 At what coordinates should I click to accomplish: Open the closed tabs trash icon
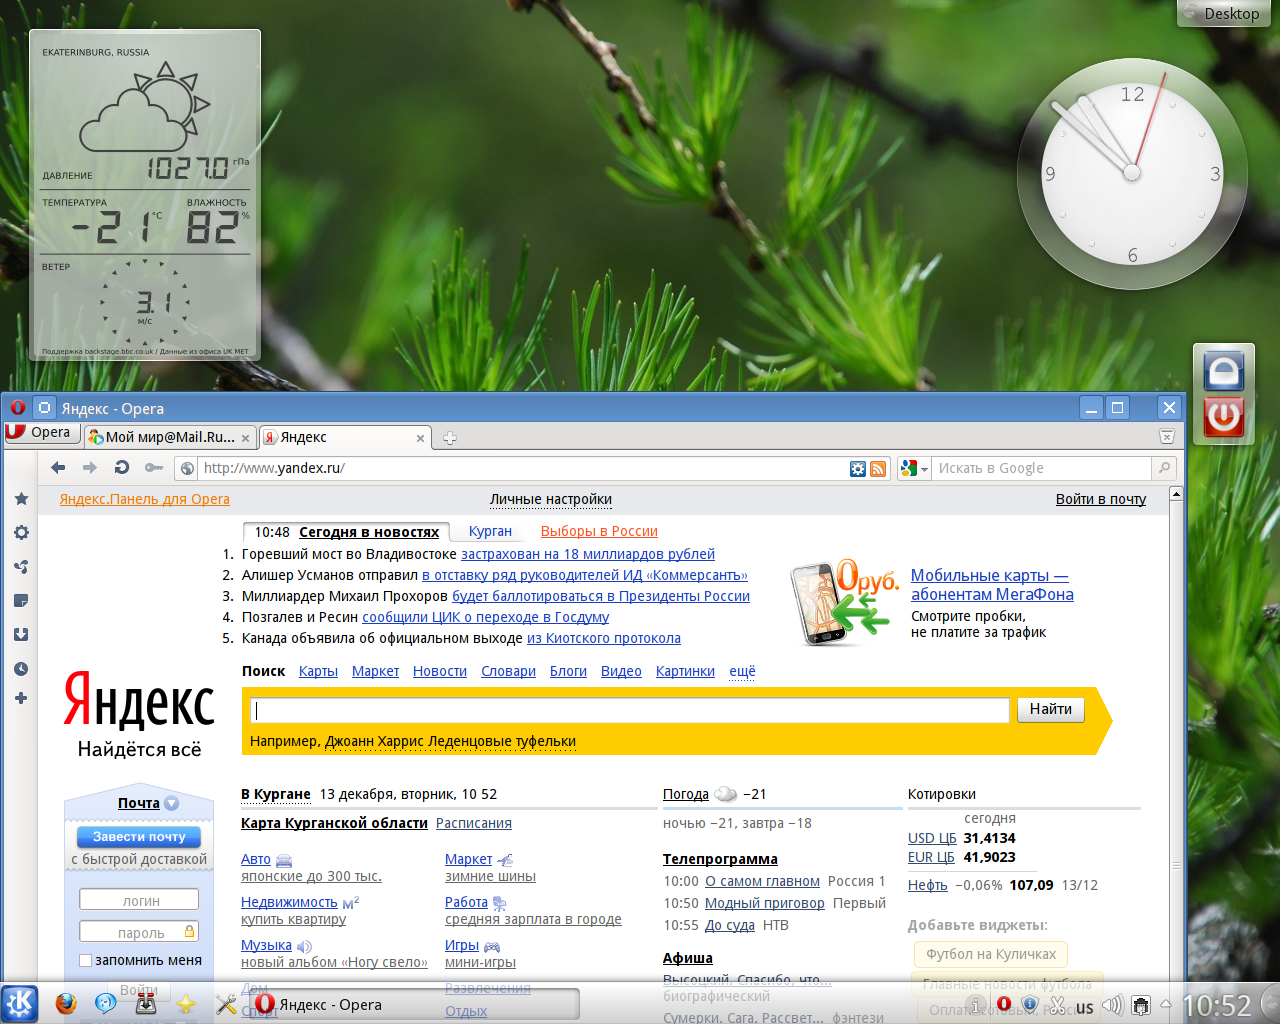1166,436
